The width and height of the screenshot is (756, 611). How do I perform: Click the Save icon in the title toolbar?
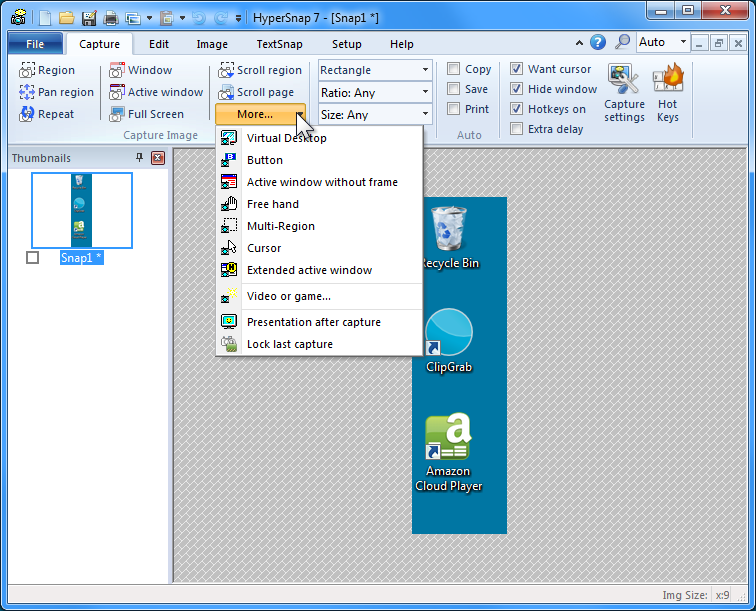89,18
